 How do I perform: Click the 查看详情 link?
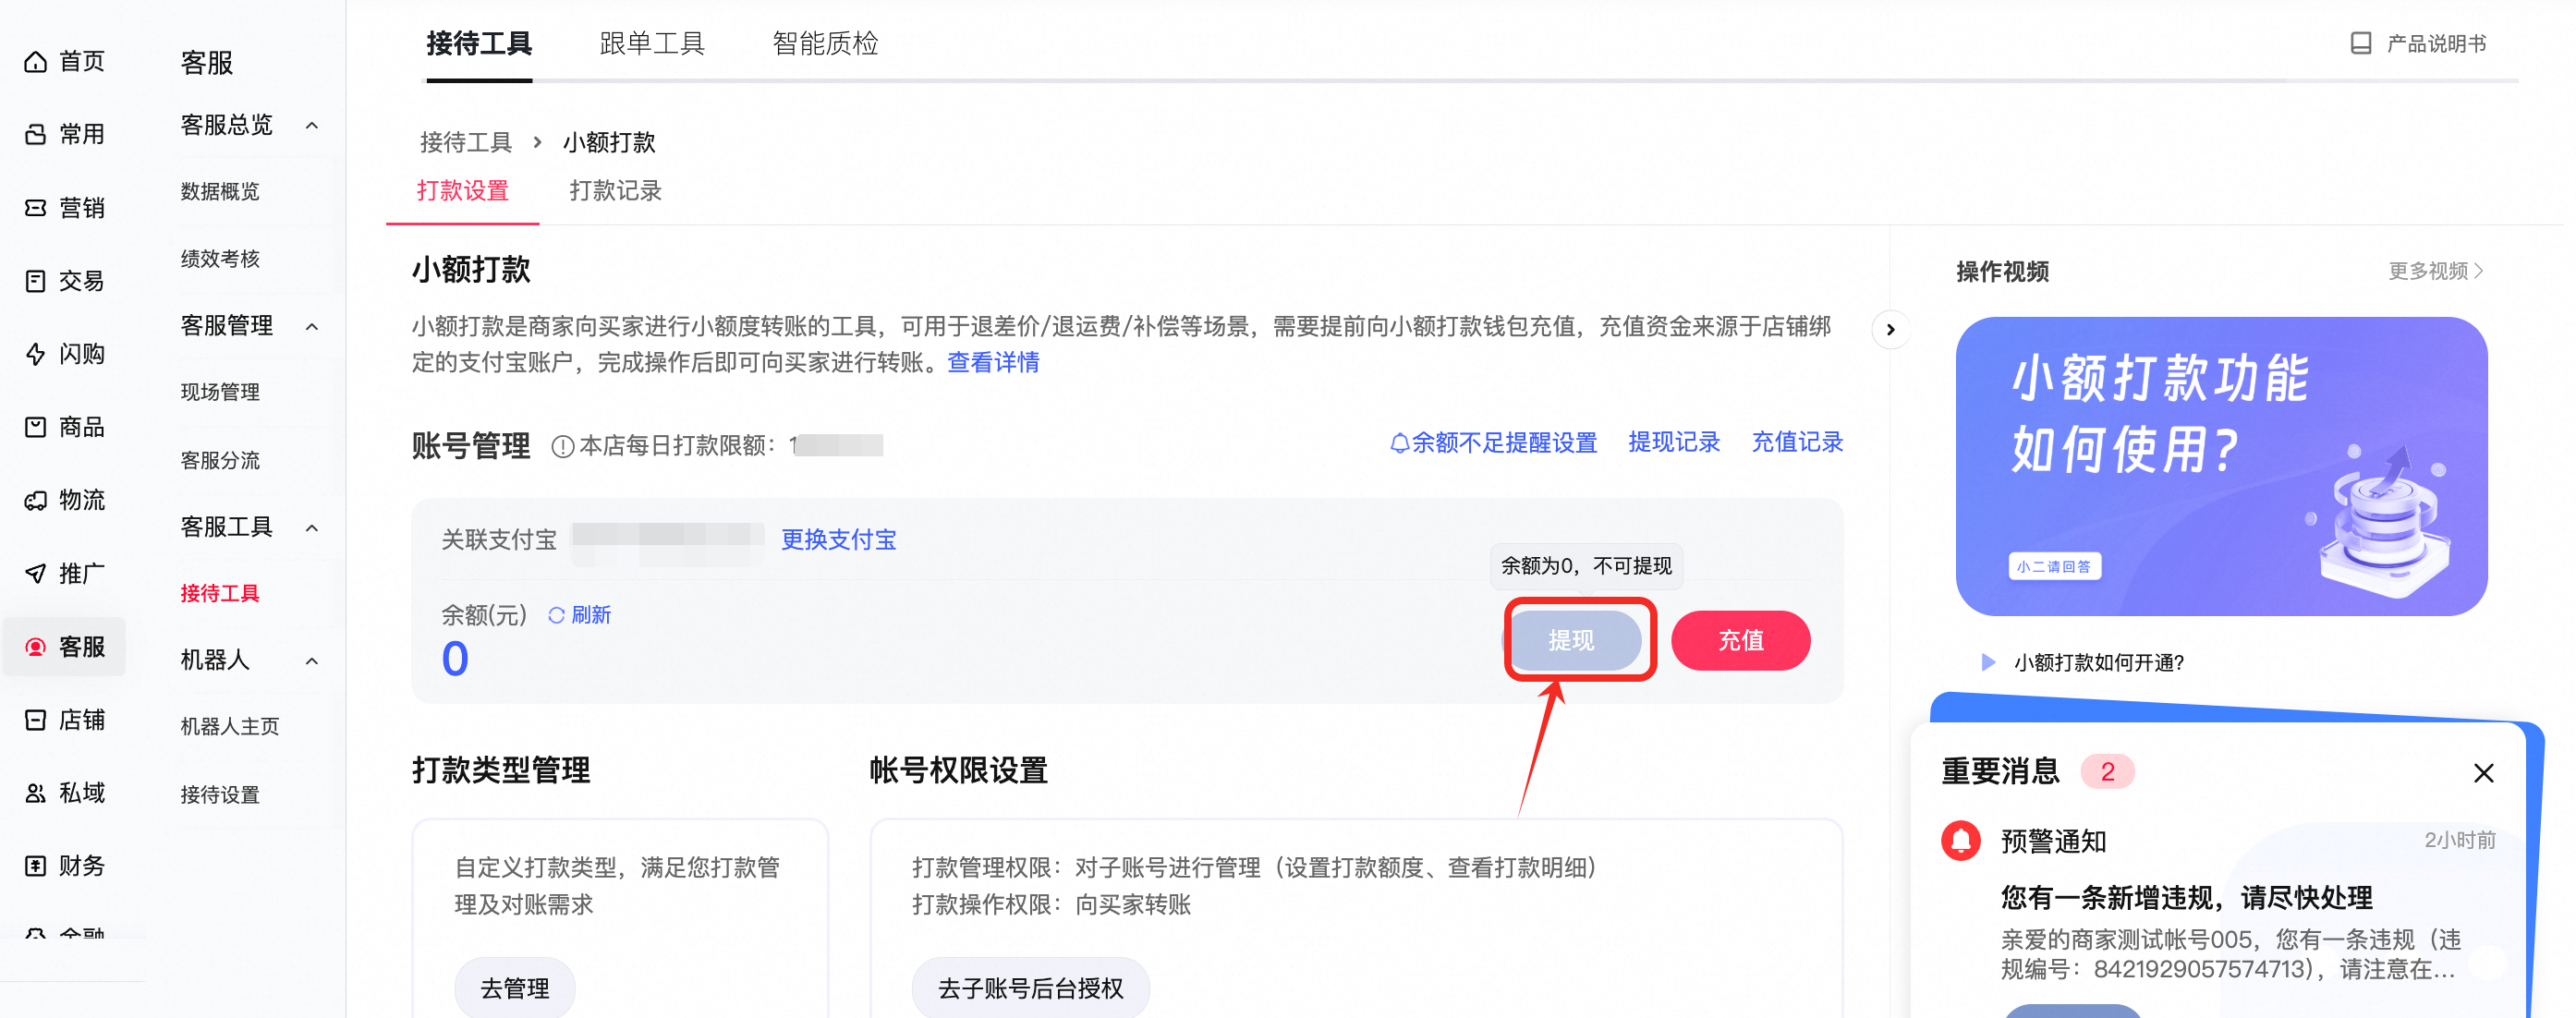coord(993,362)
